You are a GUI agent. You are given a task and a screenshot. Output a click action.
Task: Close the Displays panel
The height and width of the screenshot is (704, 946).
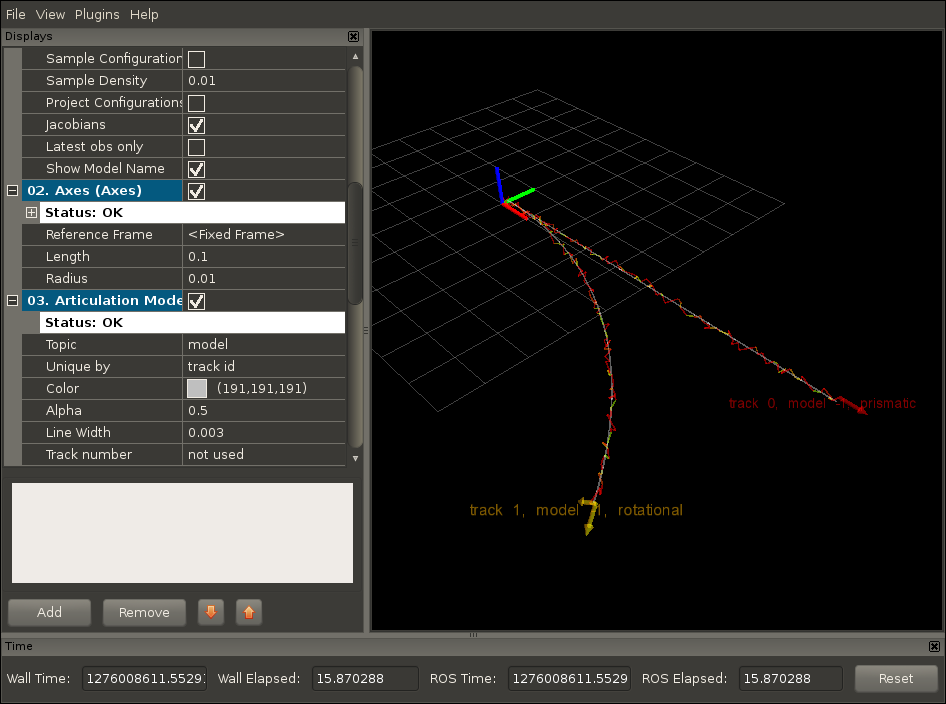353,36
